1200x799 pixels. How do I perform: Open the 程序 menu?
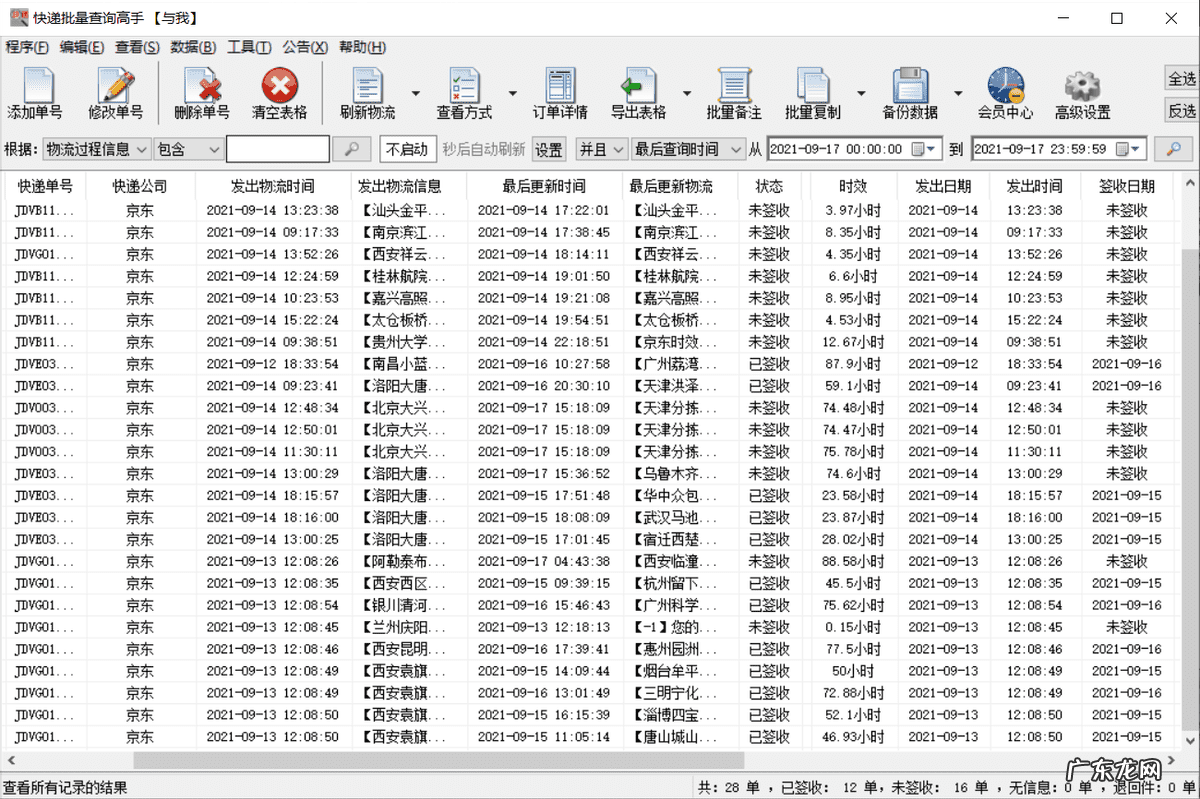click(x=25, y=47)
